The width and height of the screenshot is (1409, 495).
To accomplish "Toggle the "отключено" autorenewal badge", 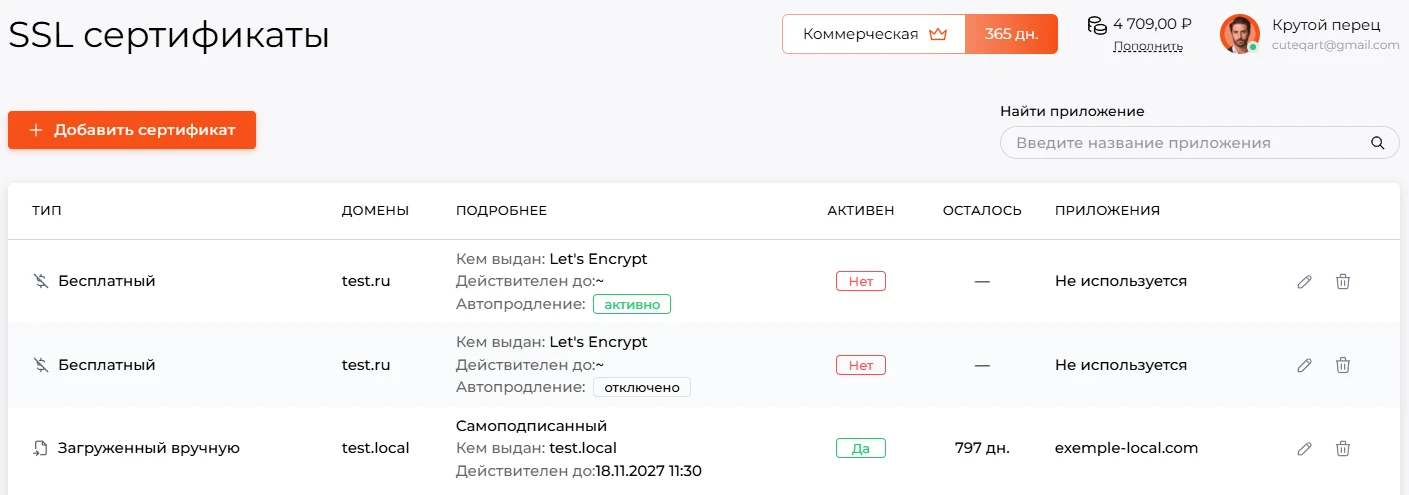I will click(641, 387).
